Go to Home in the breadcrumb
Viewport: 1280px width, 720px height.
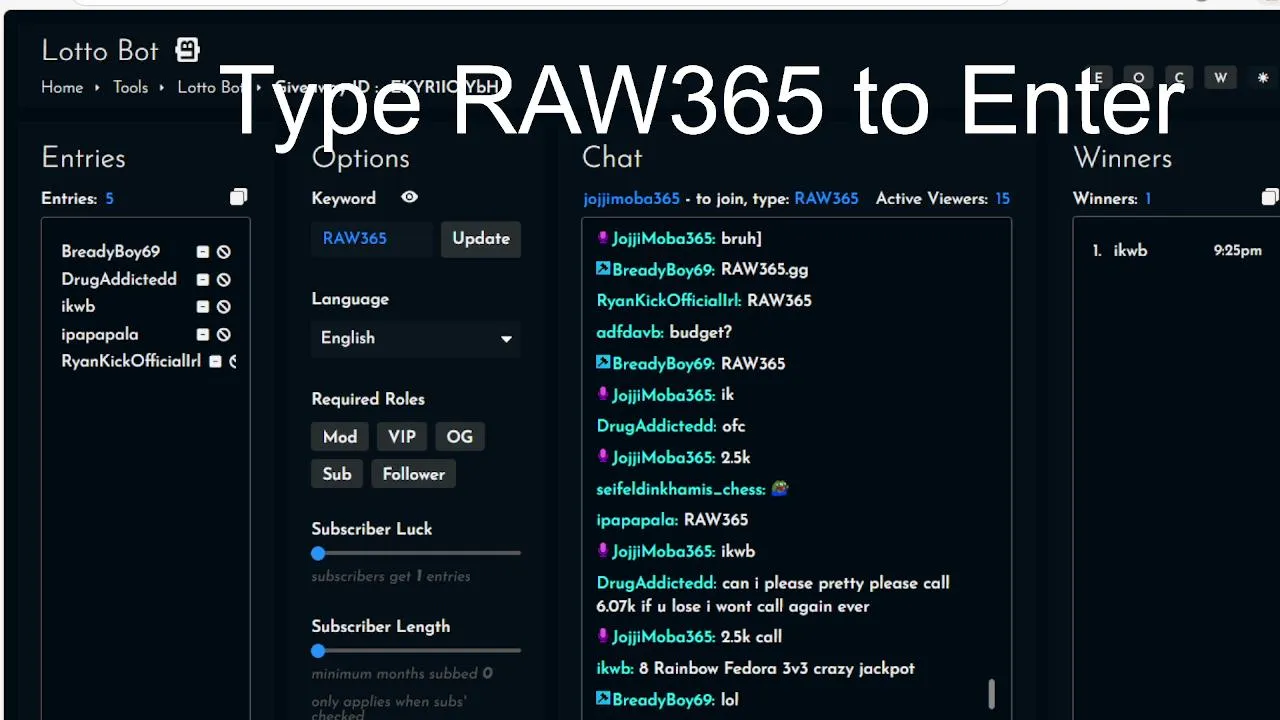click(x=62, y=87)
